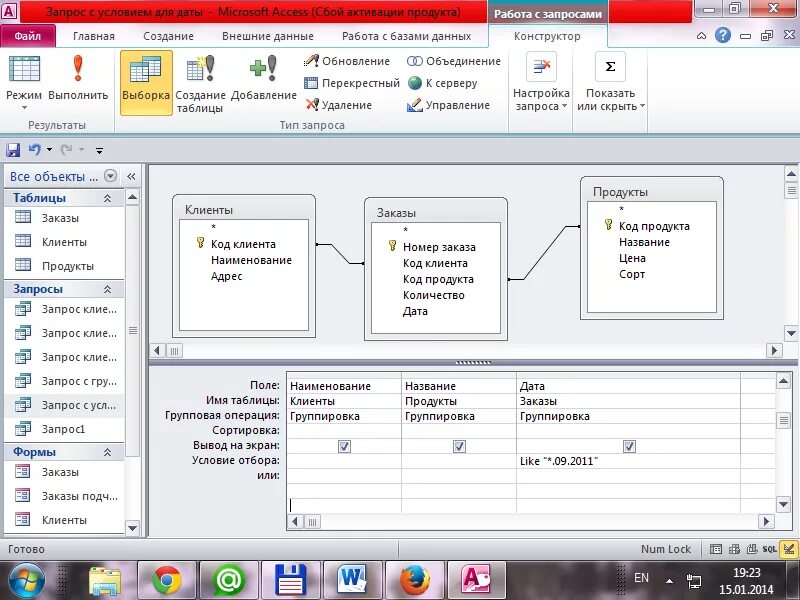Open the Undo history dropdown arrow

coord(49,149)
